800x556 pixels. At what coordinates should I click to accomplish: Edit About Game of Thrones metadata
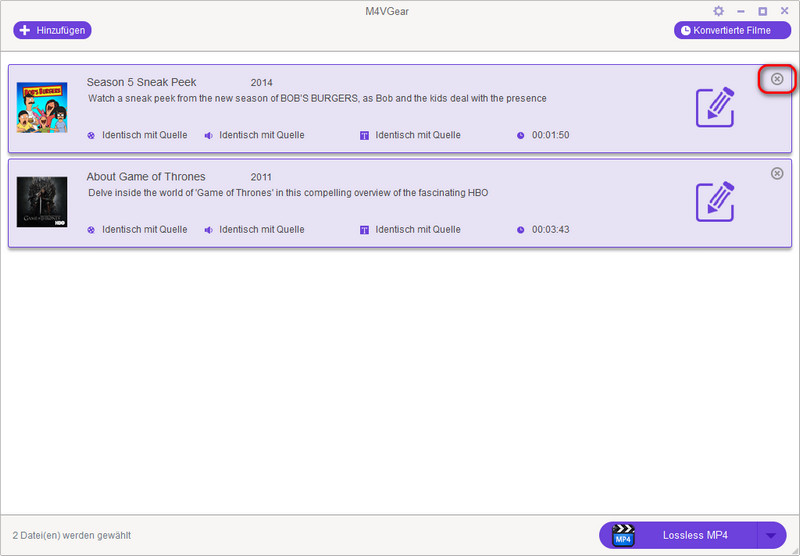[715, 201]
